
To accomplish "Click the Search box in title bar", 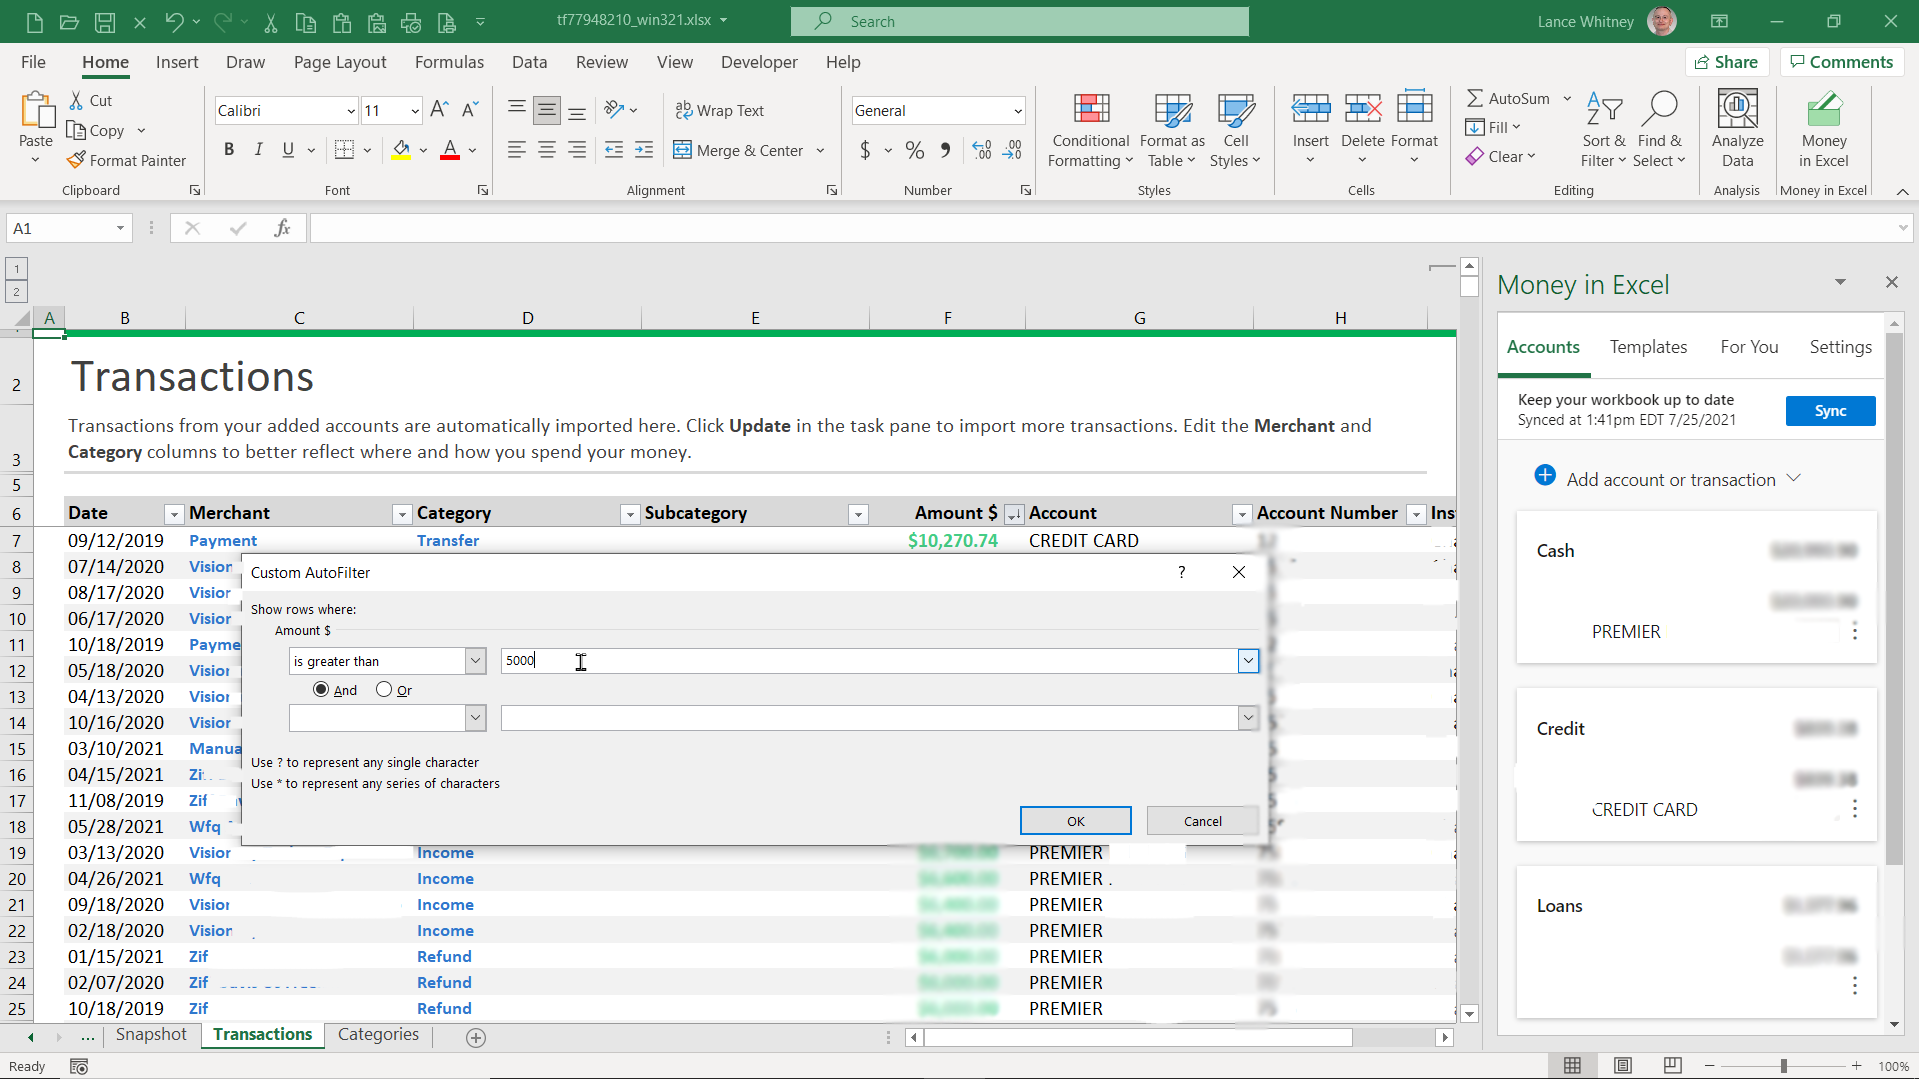I will (1019, 21).
